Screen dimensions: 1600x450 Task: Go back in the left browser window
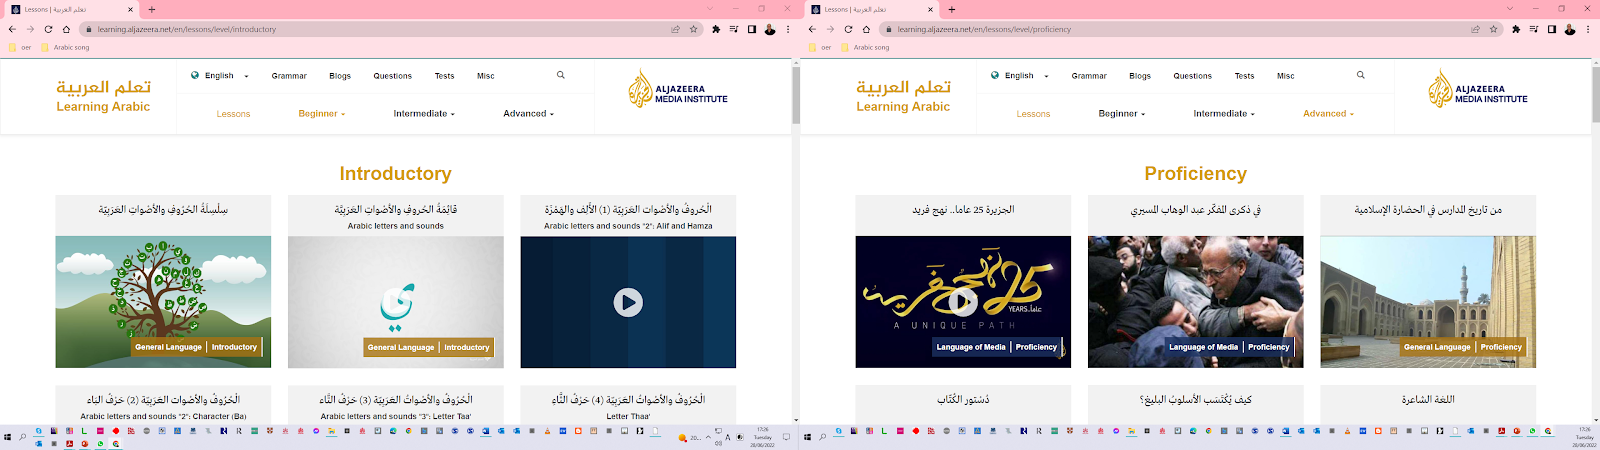click(x=12, y=29)
